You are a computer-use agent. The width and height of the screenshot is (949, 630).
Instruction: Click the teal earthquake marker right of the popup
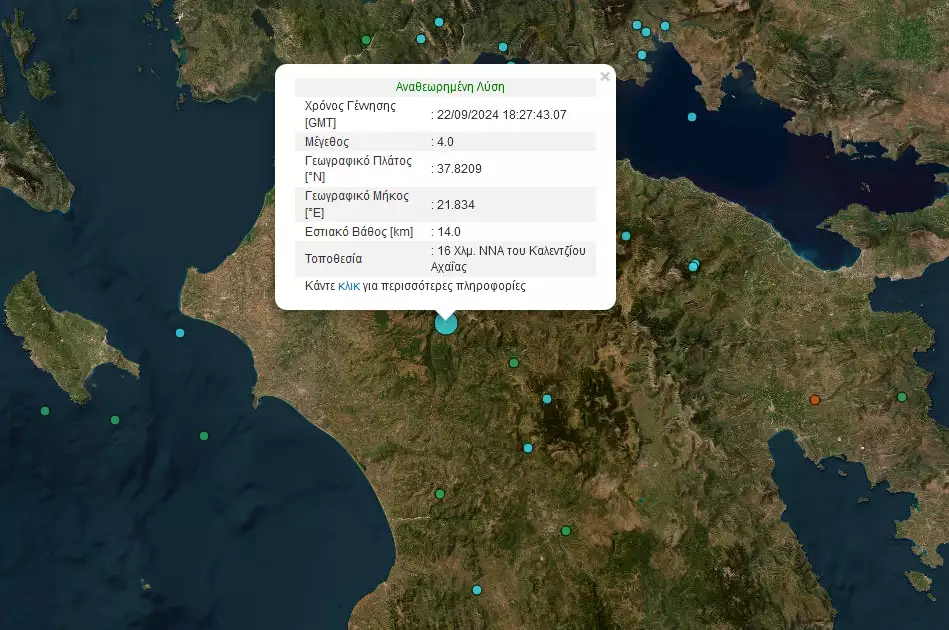tap(625, 237)
